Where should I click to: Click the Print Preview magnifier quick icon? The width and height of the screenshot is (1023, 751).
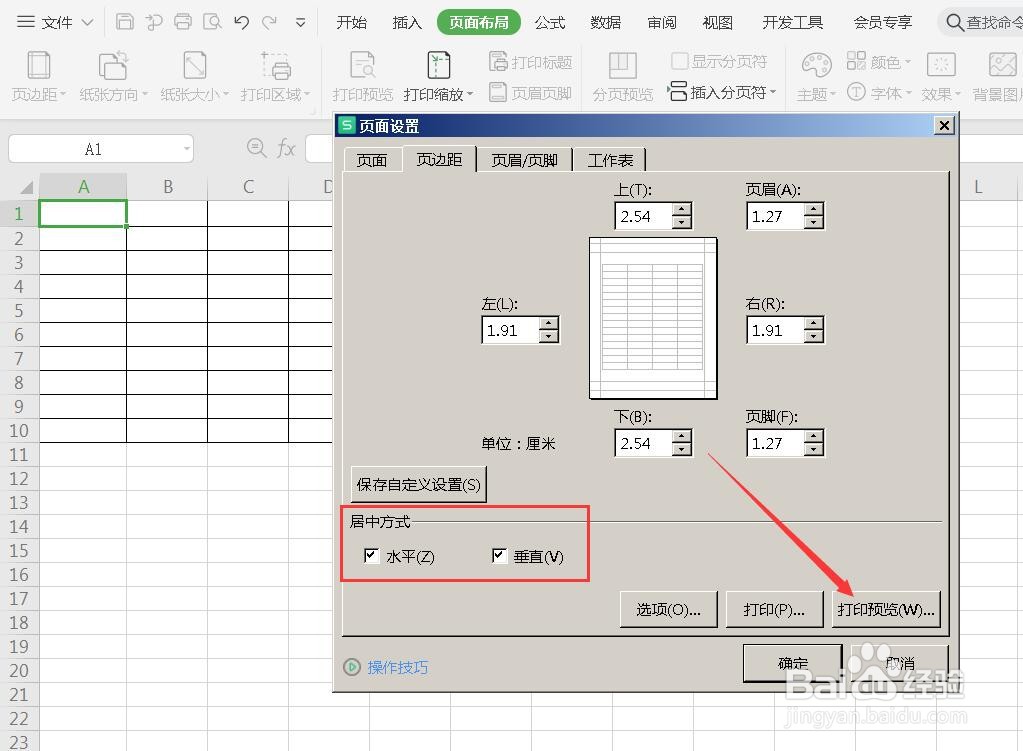213,22
